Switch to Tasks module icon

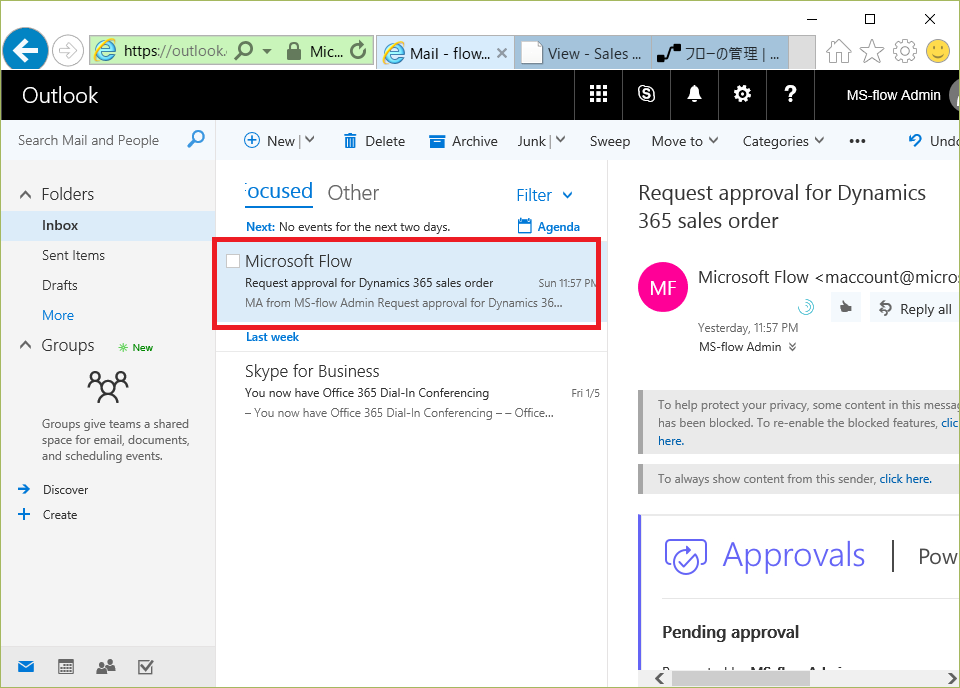click(x=146, y=667)
